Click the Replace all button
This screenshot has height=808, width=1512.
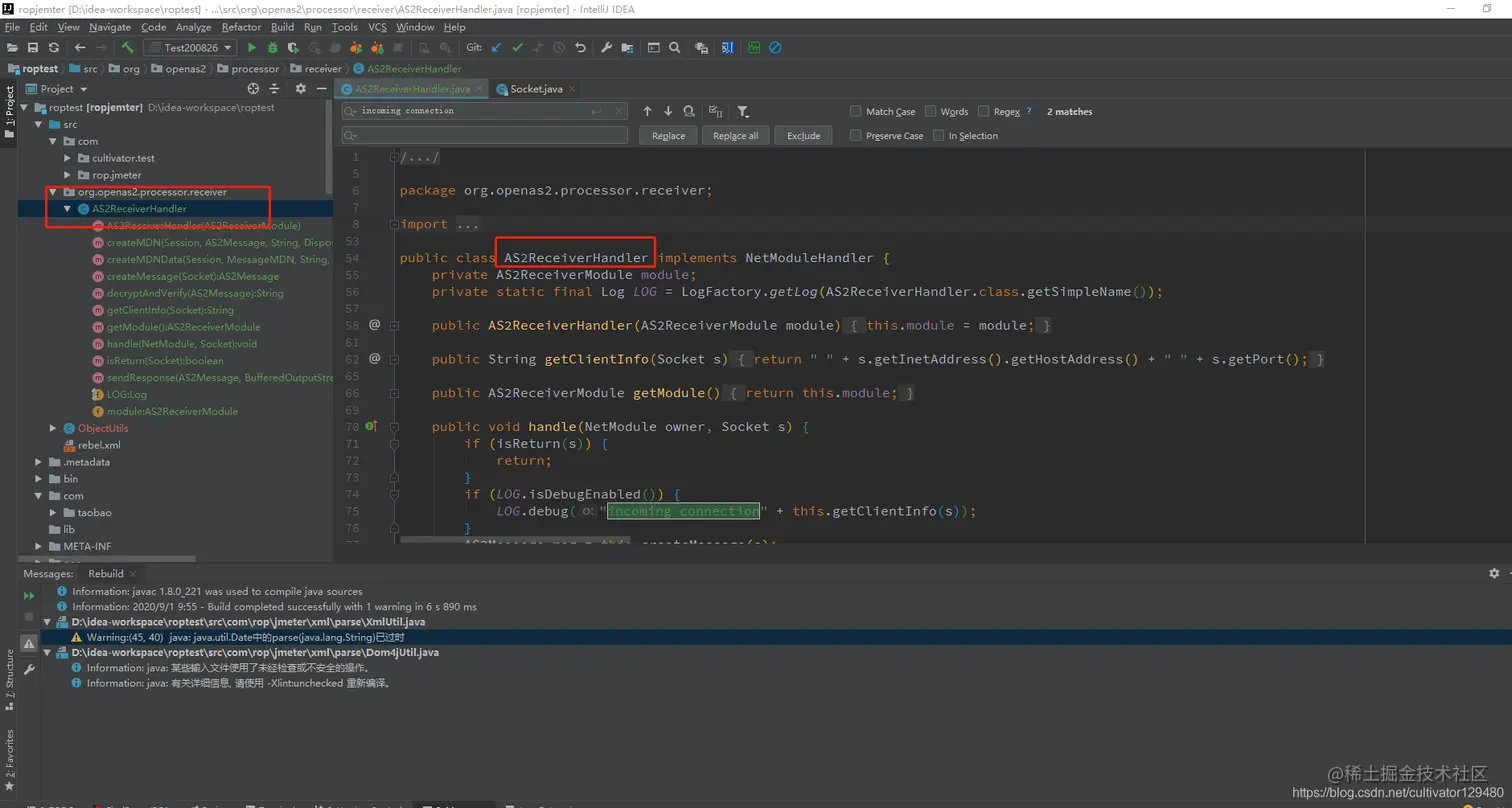[x=736, y=135]
